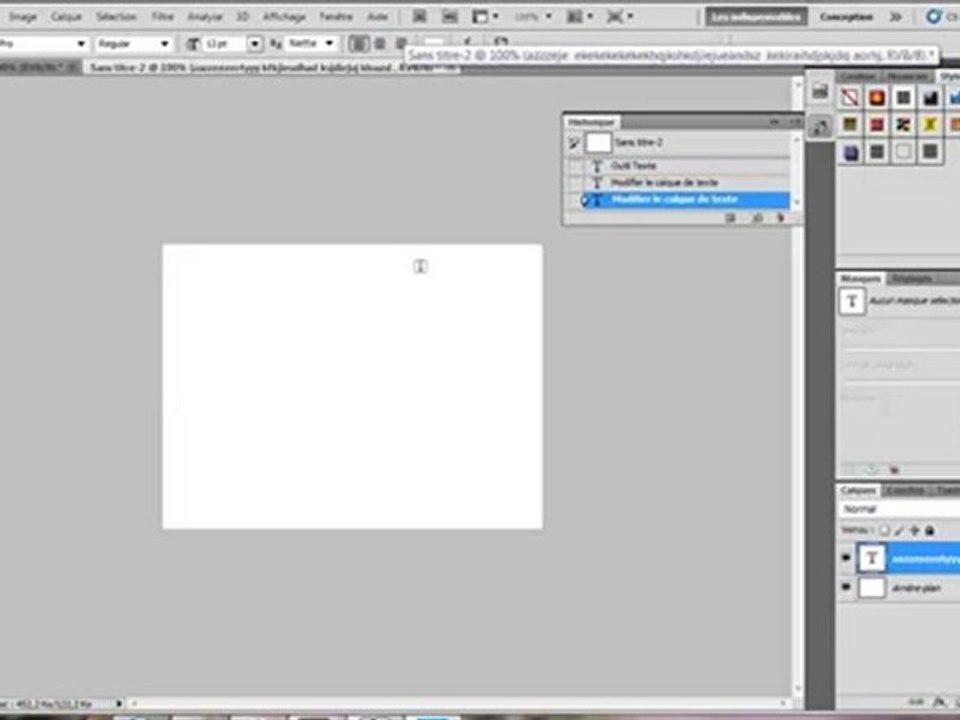Select the Historique panel tab
This screenshot has width=960, height=720.
[591, 122]
